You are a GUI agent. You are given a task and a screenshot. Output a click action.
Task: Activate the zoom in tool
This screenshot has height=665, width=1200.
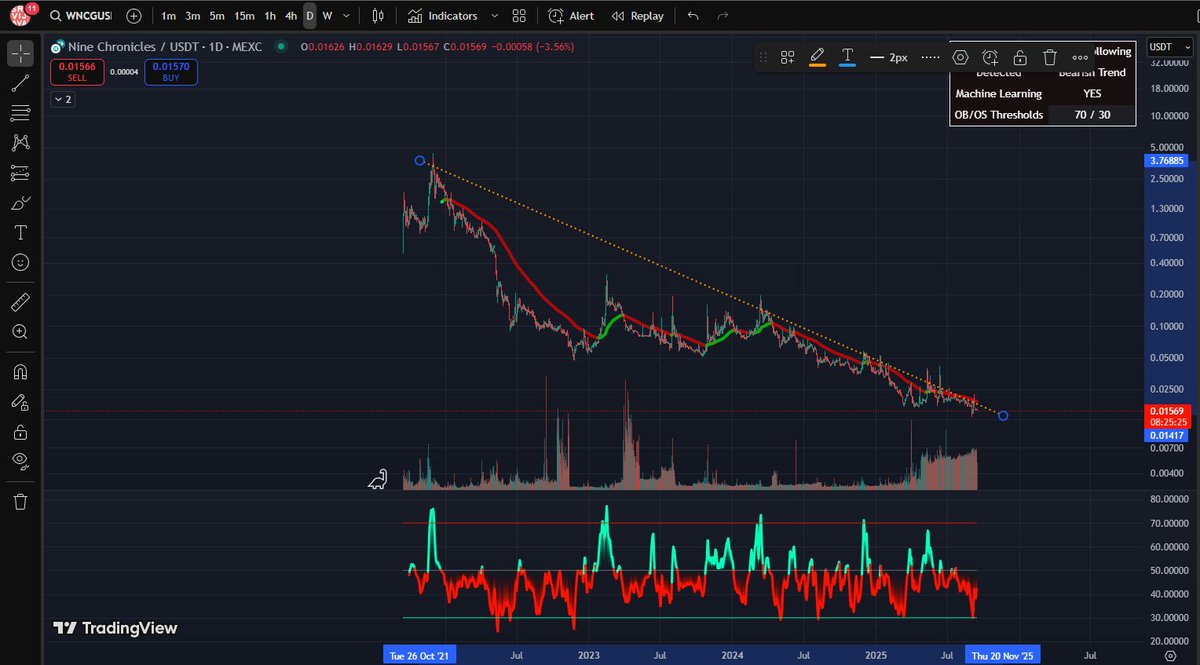tap(20, 331)
